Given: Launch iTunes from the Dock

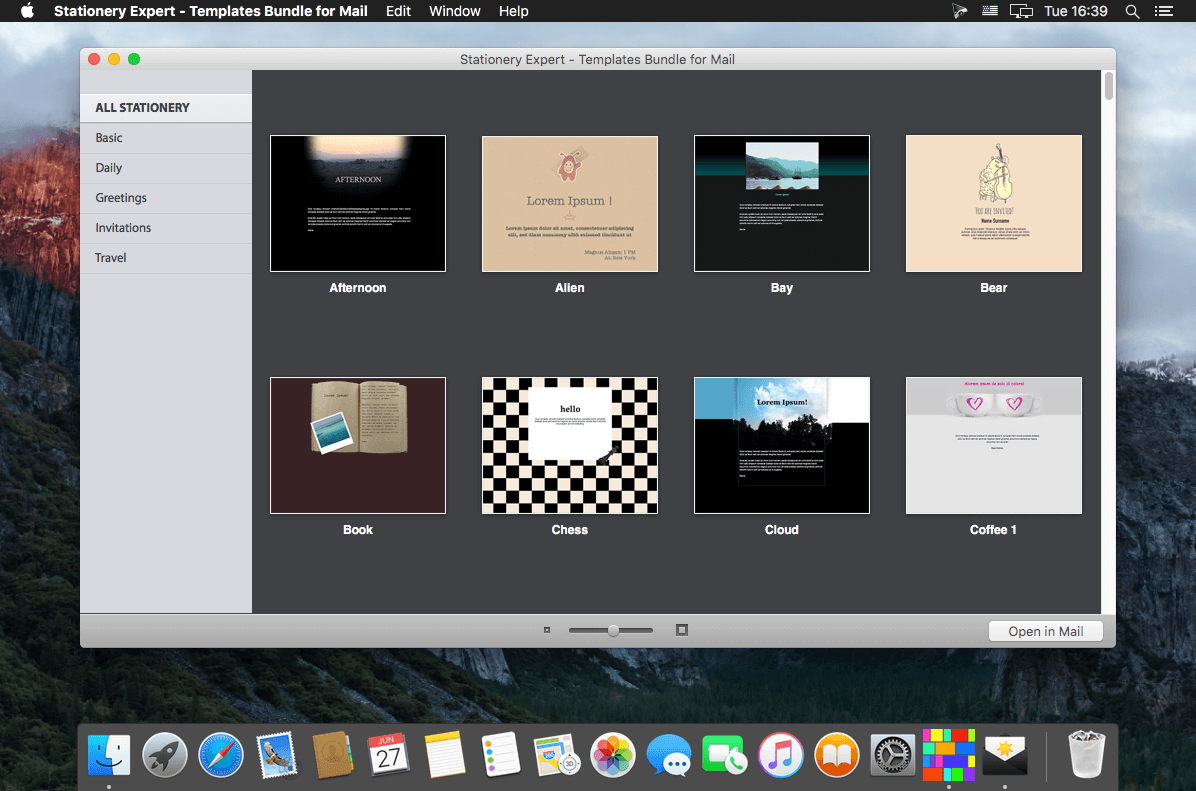Looking at the screenshot, I should pos(780,755).
